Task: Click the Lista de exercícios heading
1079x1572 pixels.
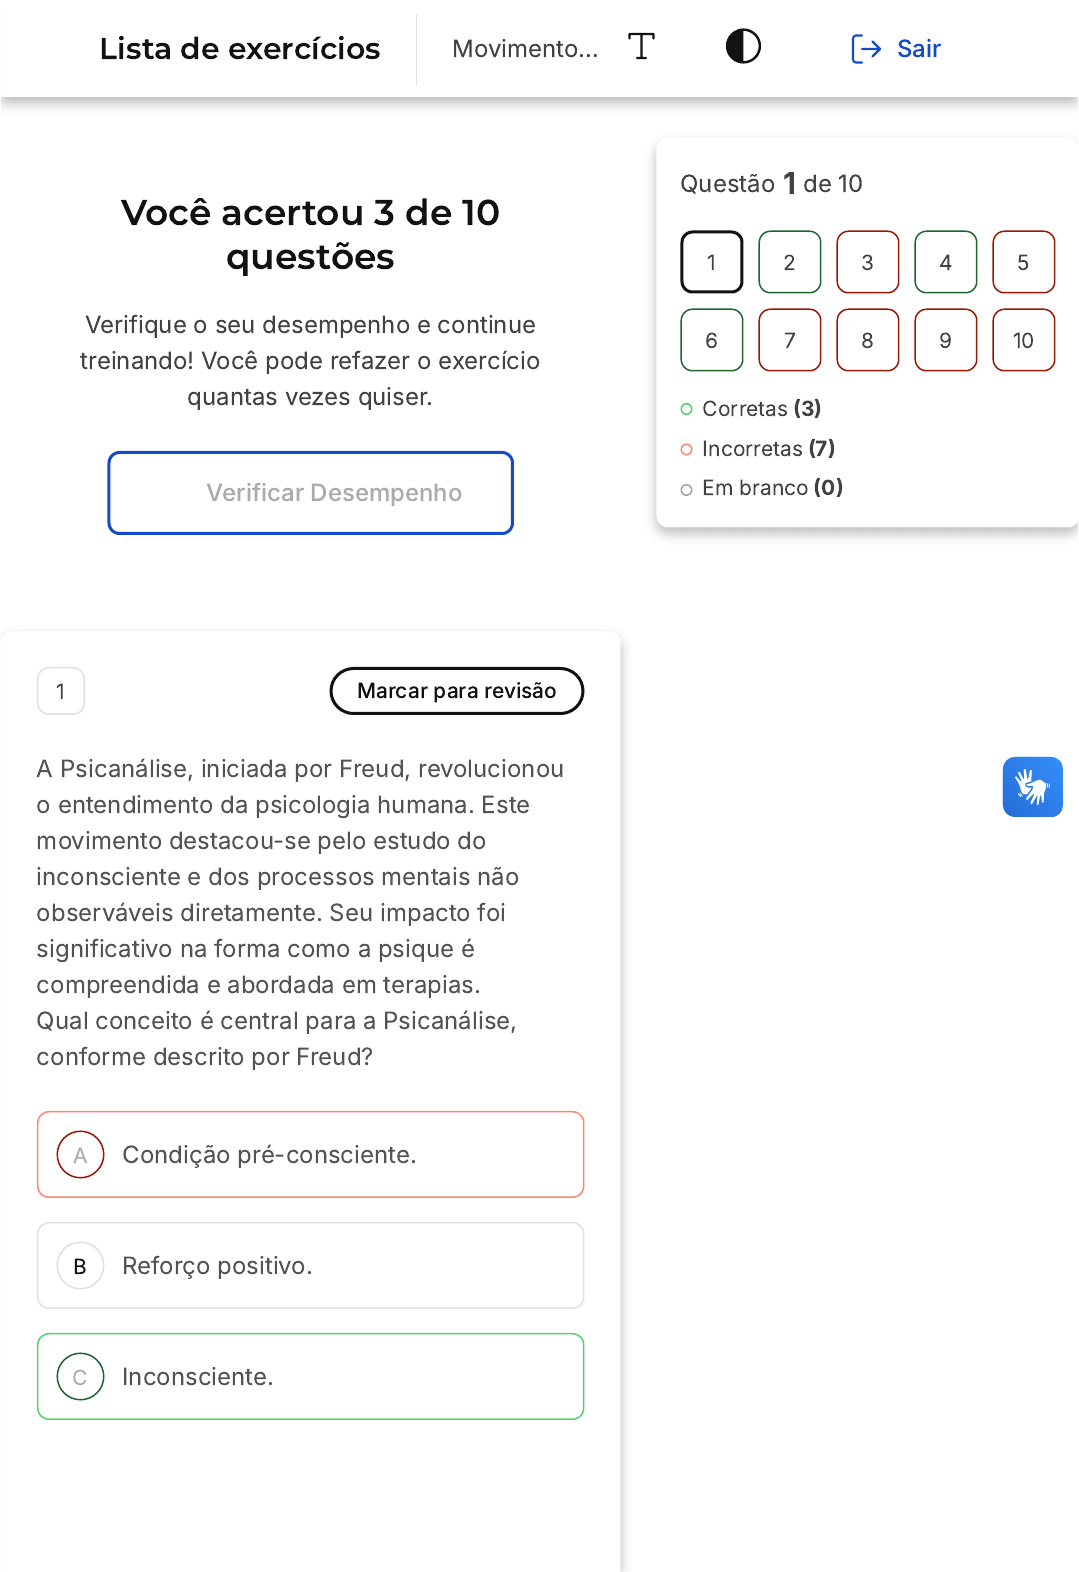Action: tap(240, 48)
